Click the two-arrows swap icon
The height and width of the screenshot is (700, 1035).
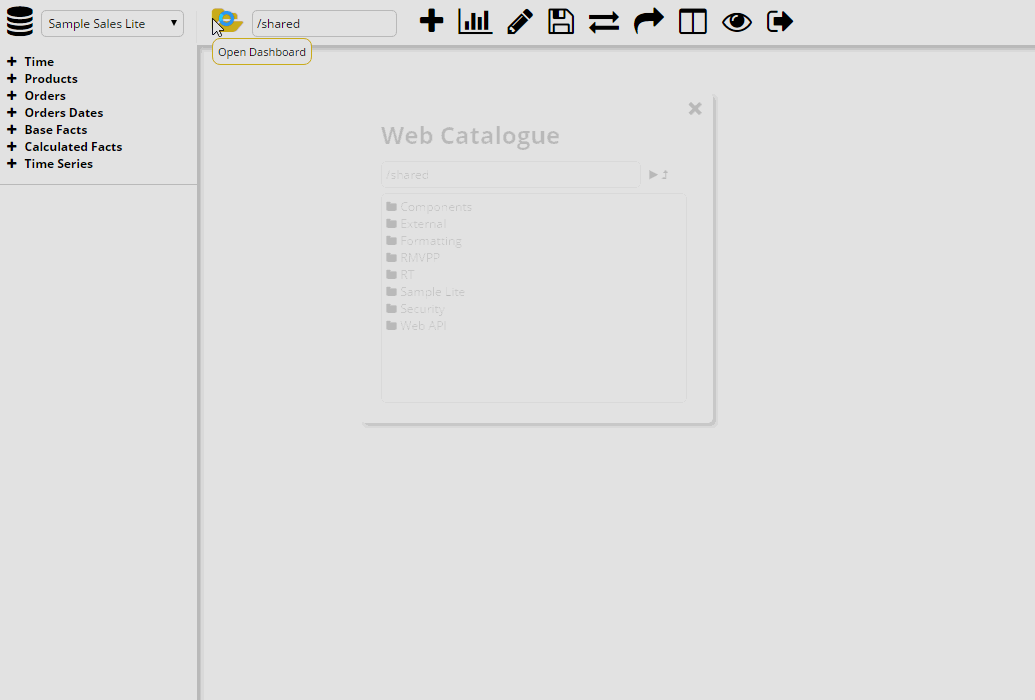pyautogui.click(x=604, y=22)
